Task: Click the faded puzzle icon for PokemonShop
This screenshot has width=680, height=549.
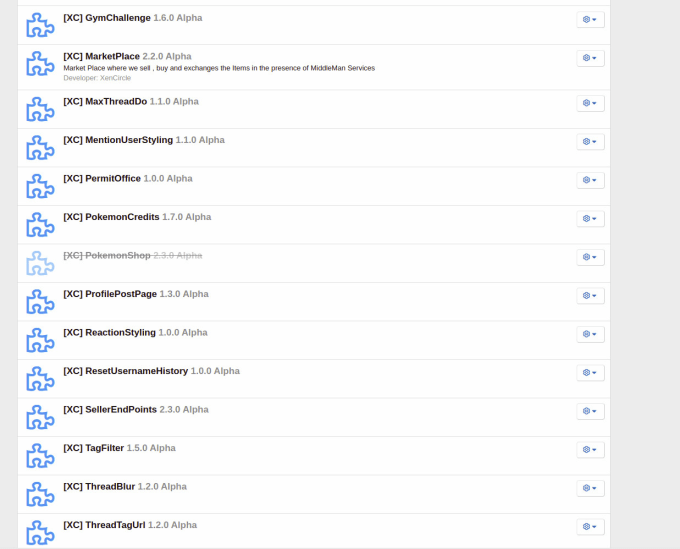Action: pyautogui.click(x=40, y=263)
